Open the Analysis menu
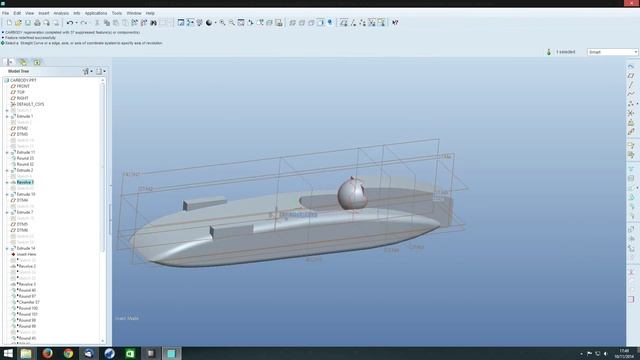 61,13
